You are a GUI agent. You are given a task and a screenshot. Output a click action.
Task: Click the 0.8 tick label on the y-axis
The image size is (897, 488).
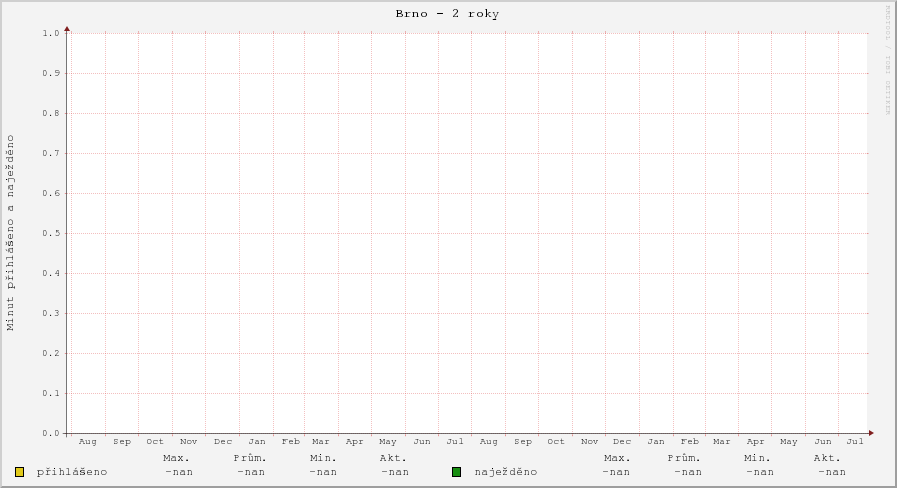tap(52, 113)
